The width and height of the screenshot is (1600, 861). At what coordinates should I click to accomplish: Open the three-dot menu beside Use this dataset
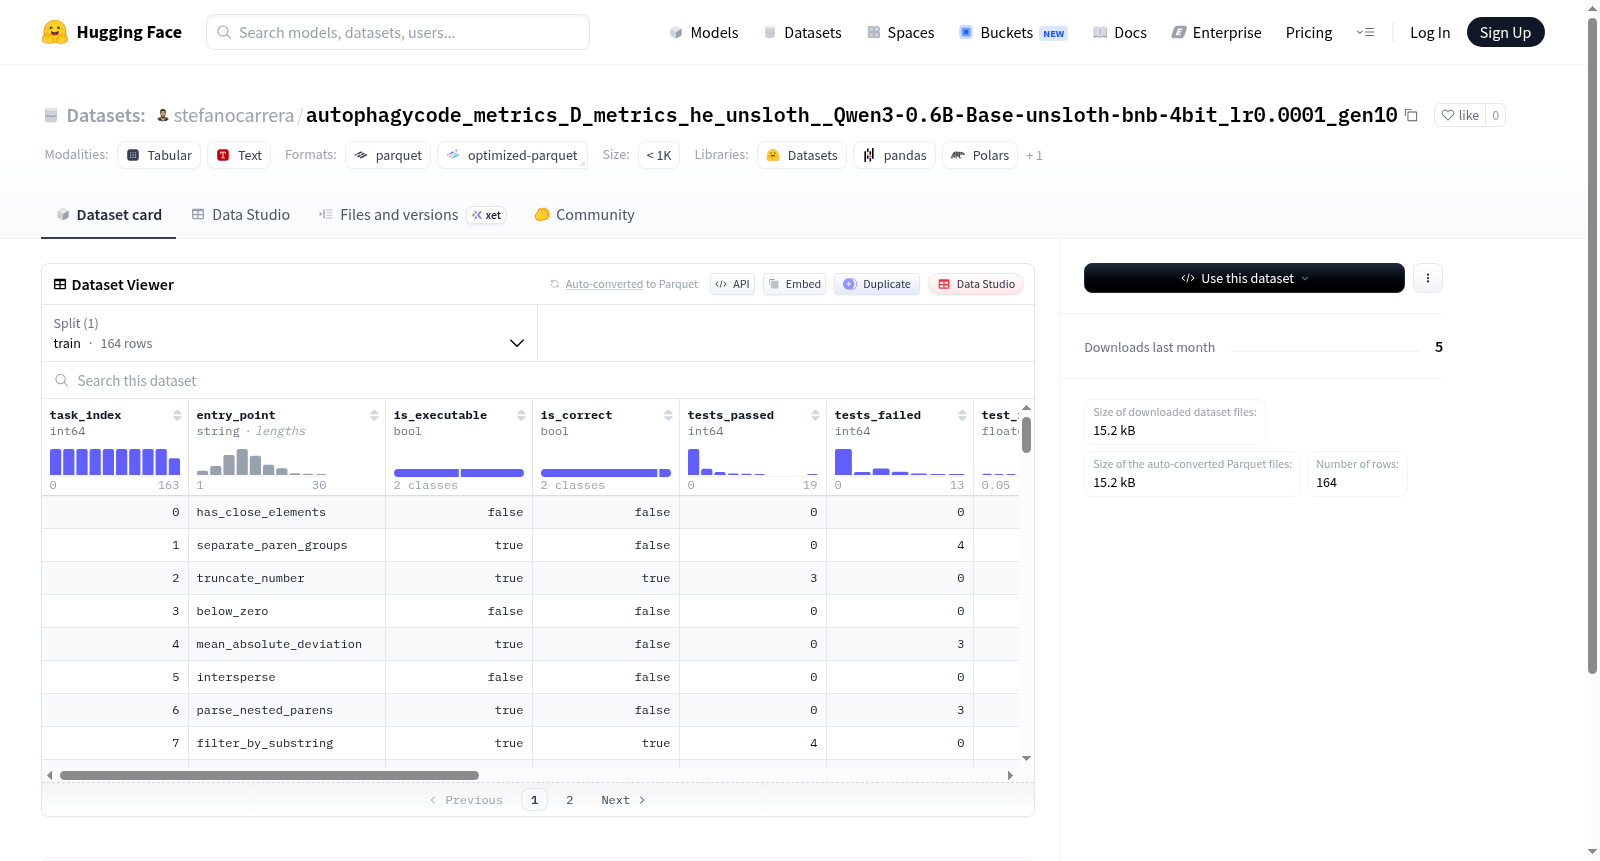1428,278
